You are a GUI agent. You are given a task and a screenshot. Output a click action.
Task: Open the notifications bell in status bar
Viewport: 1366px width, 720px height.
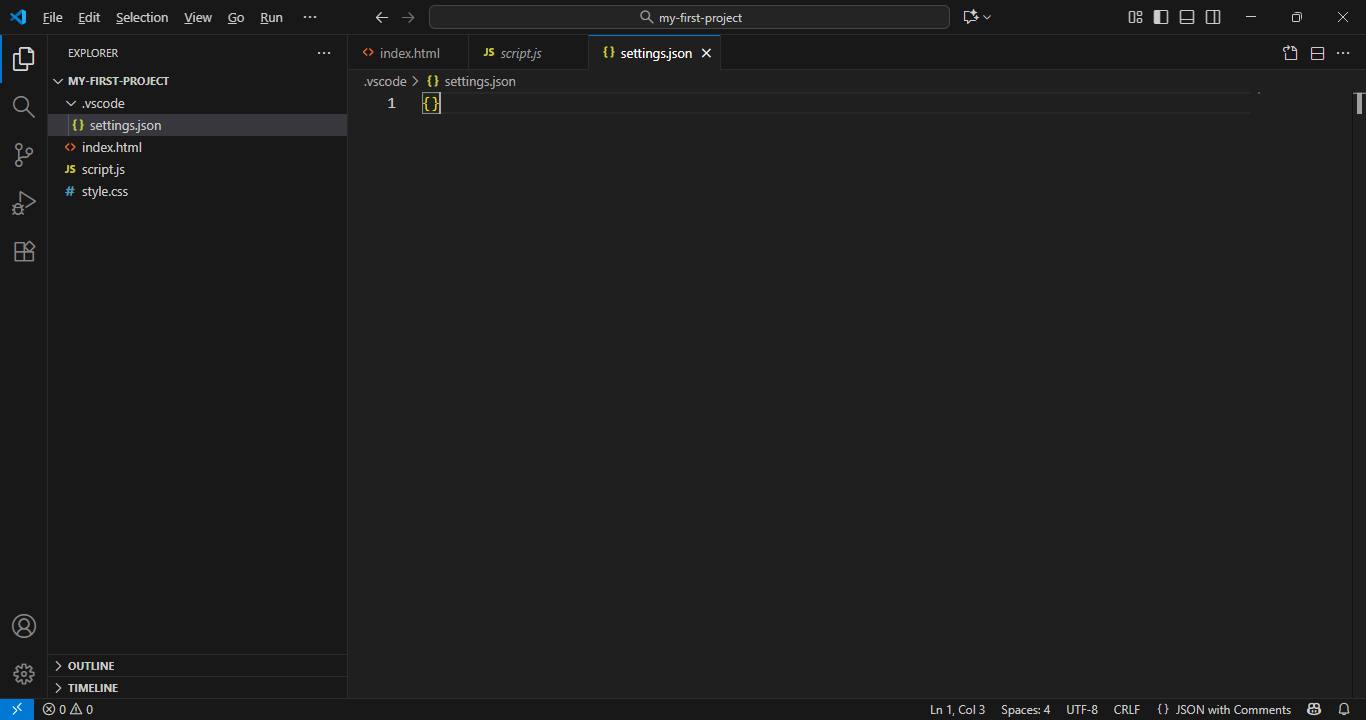pyautogui.click(x=1345, y=709)
